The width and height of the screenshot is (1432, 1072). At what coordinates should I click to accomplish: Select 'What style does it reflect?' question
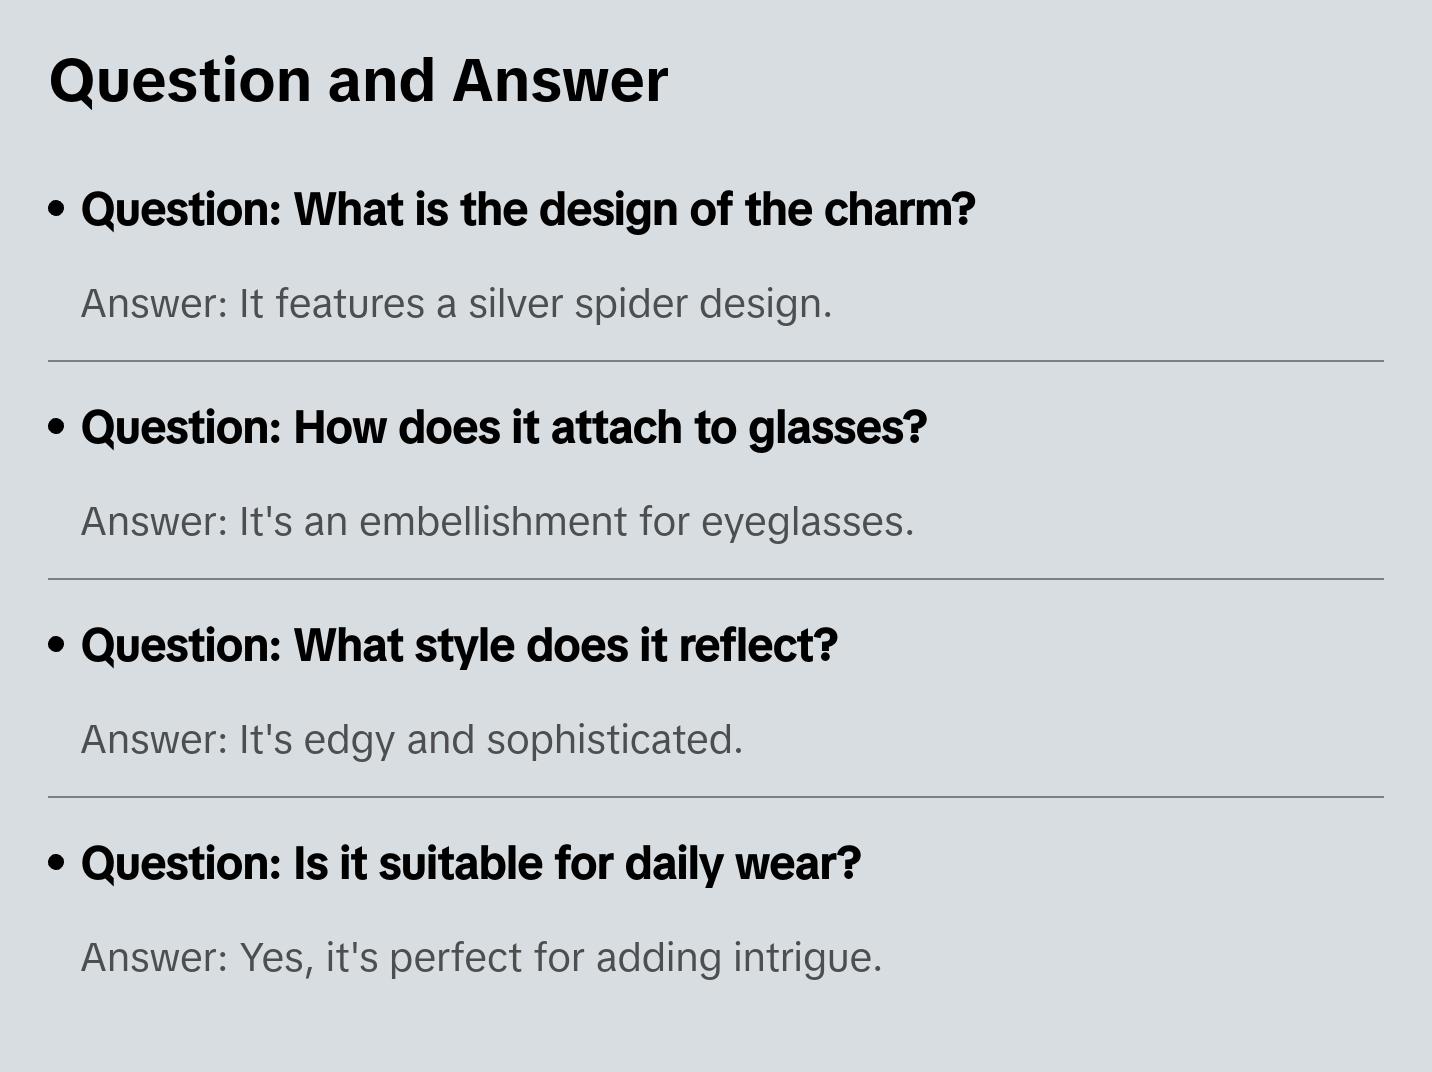[x=459, y=646]
